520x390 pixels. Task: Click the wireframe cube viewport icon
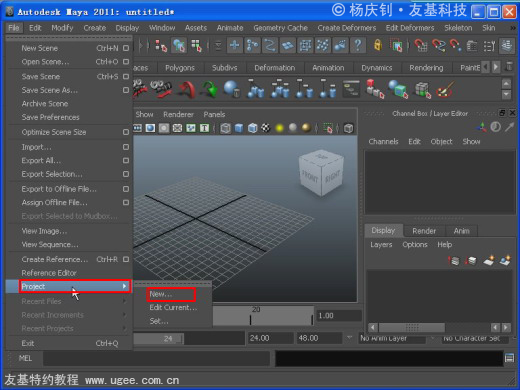(225, 128)
